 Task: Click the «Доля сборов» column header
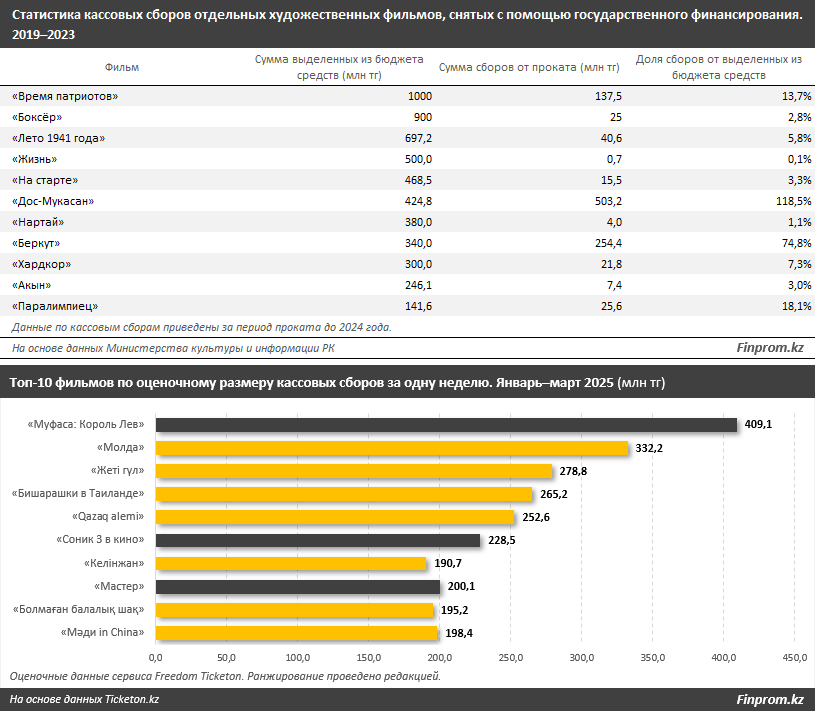719,67
